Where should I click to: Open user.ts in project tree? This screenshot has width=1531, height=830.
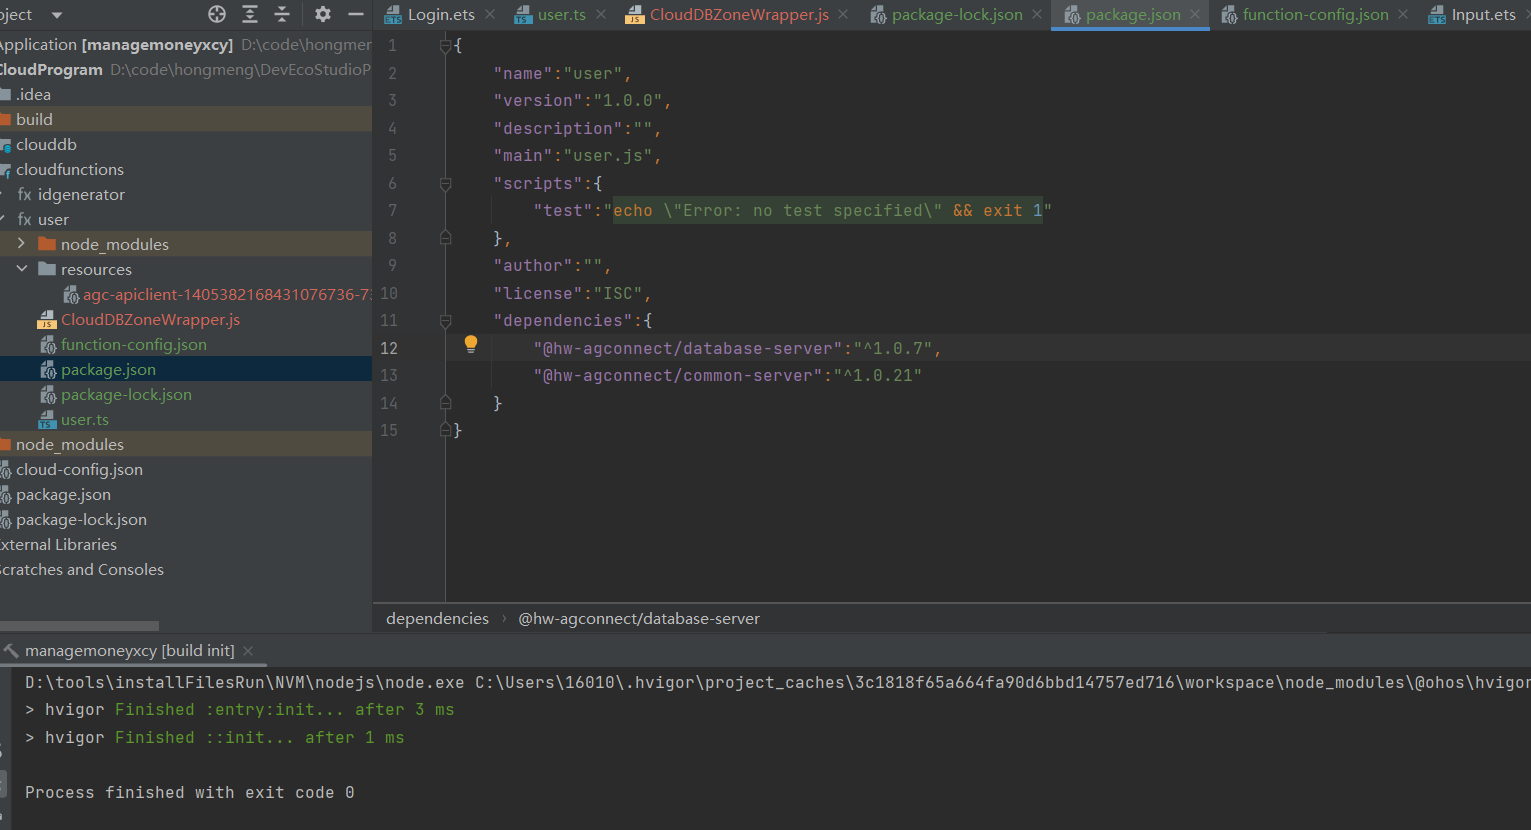[84, 420]
